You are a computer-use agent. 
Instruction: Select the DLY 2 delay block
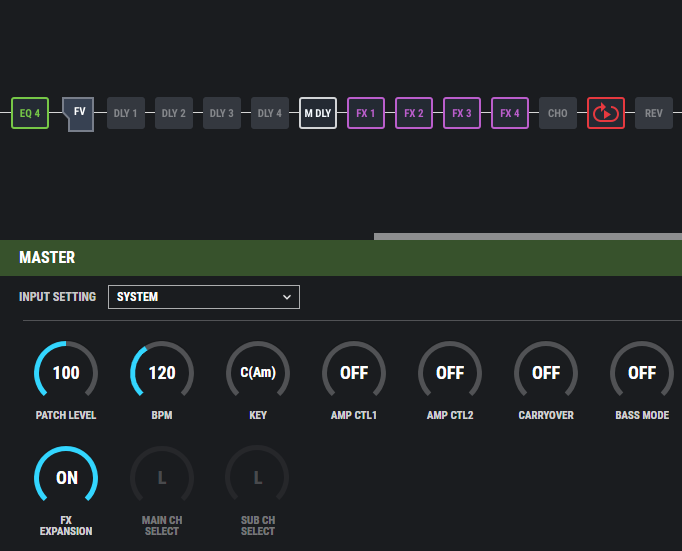[174, 113]
